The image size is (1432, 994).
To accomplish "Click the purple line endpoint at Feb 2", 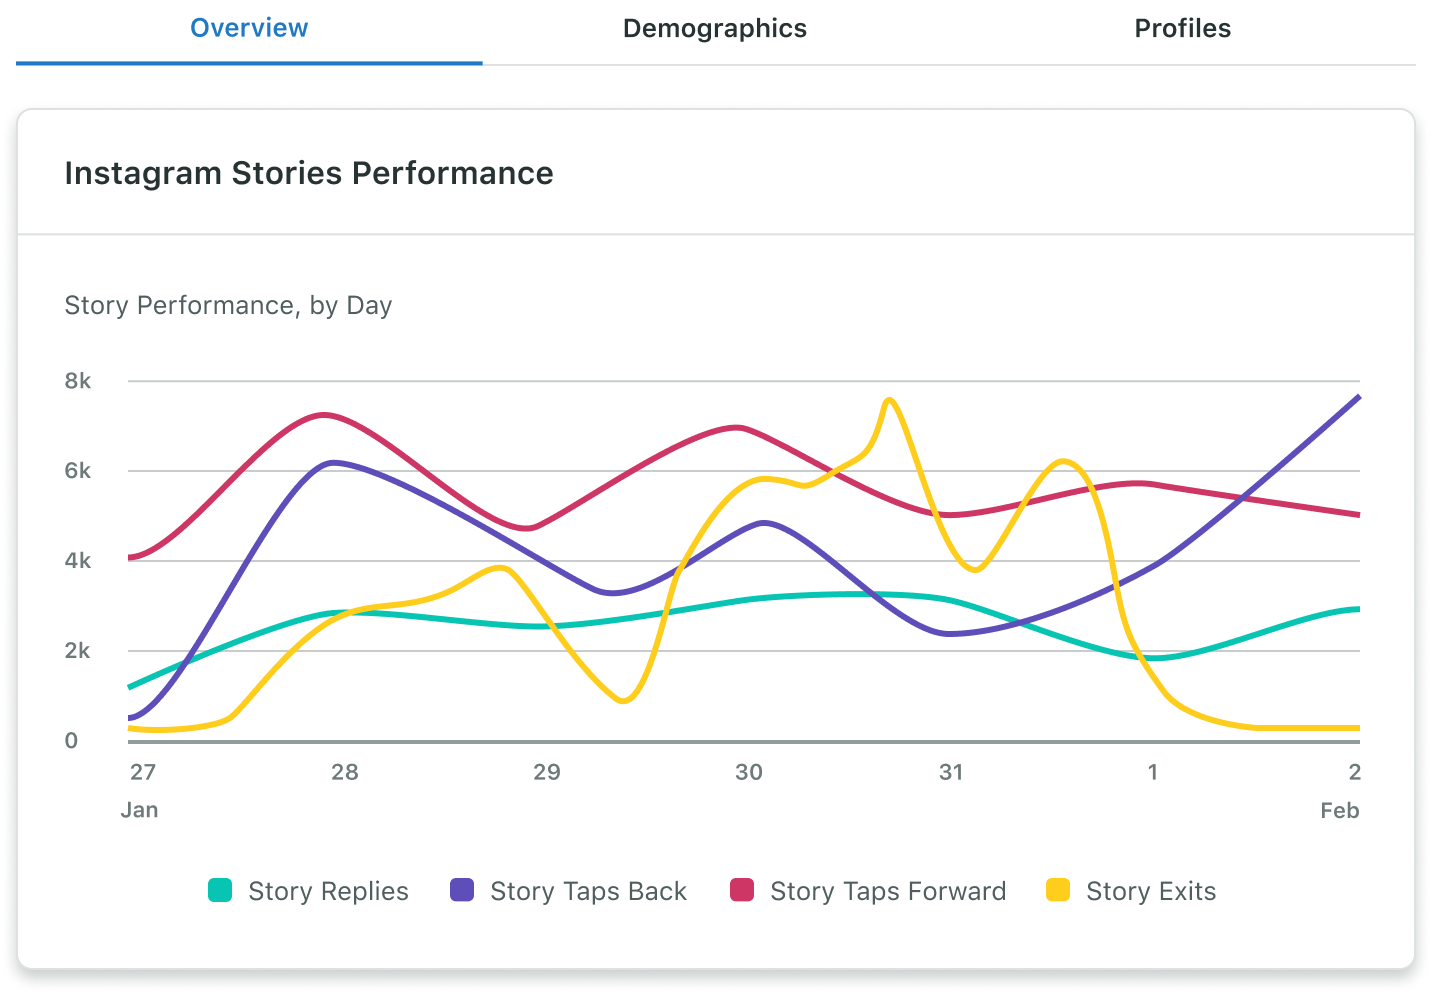I will [x=1357, y=398].
